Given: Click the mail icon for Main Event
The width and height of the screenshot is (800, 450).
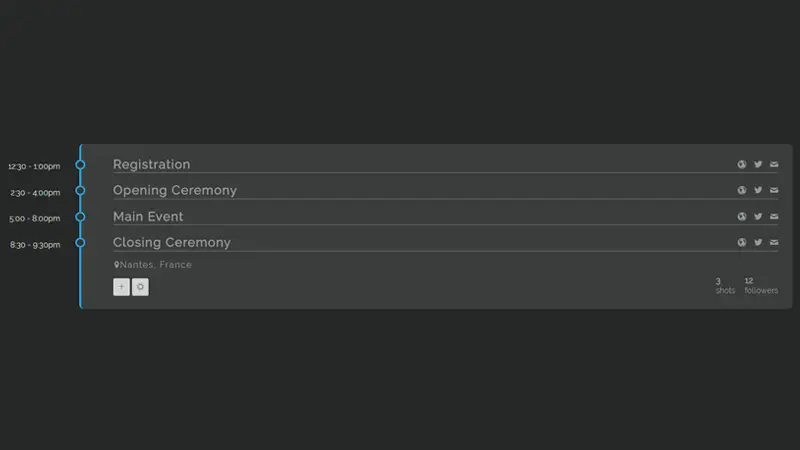Looking at the screenshot, I should pos(774,217).
